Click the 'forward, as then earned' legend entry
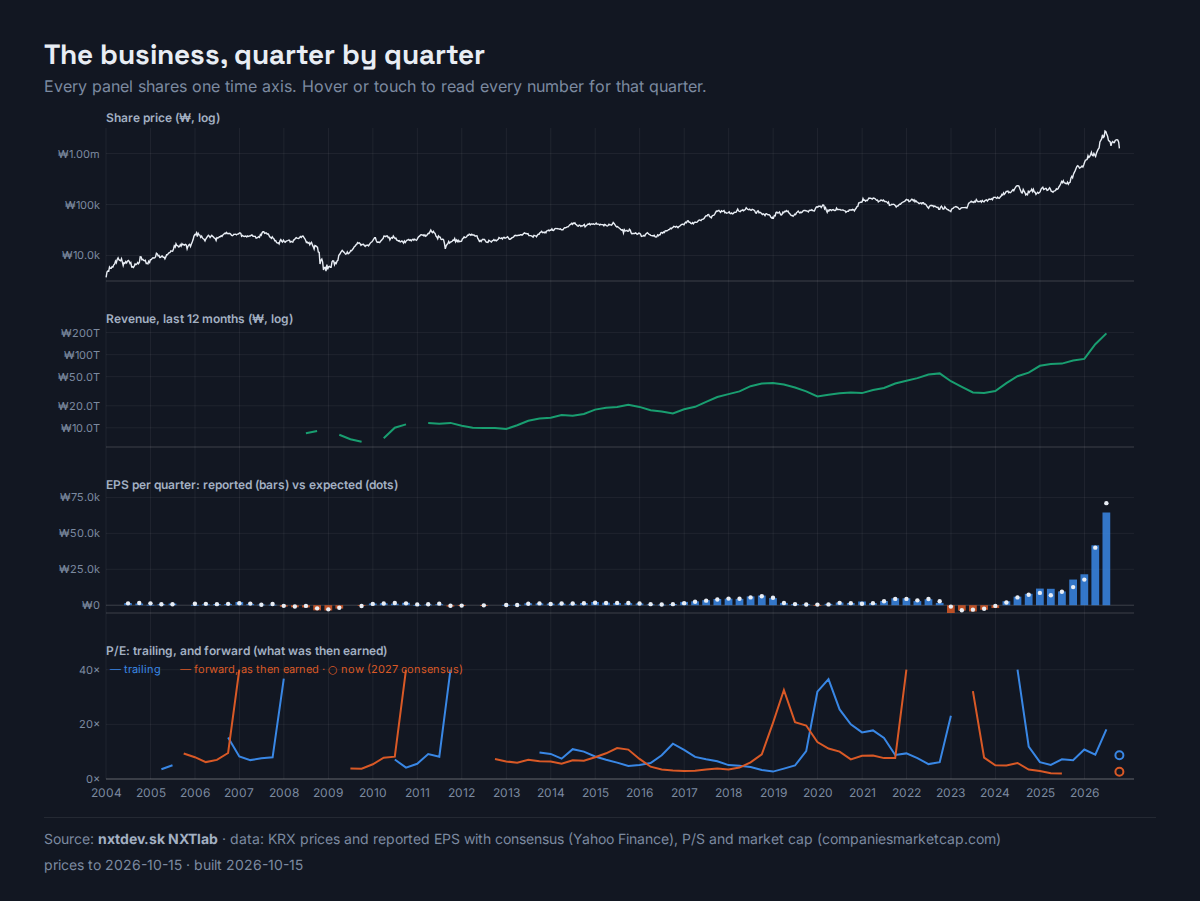 point(249,669)
